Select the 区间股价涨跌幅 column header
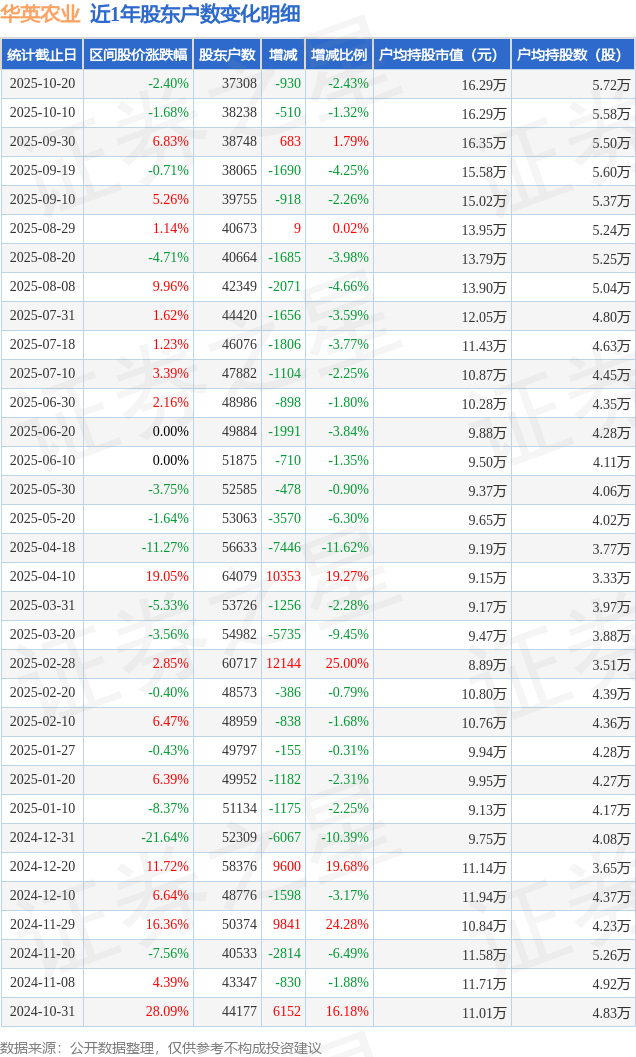The height and width of the screenshot is (1057, 636). click(138, 55)
